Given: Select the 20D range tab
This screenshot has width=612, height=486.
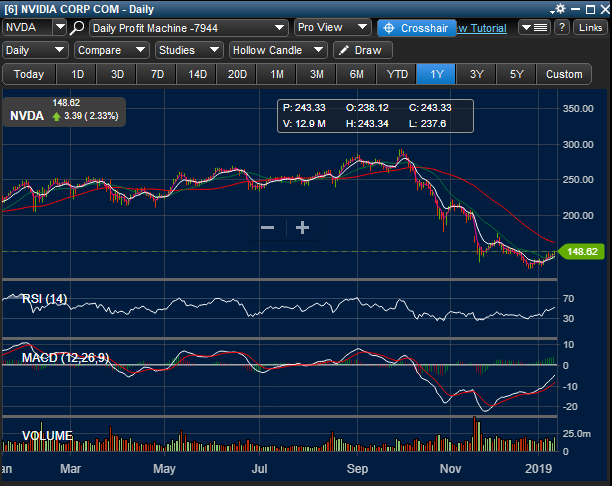Looking at the screenshot, I should pyautogui.click(x=237, y=74).
